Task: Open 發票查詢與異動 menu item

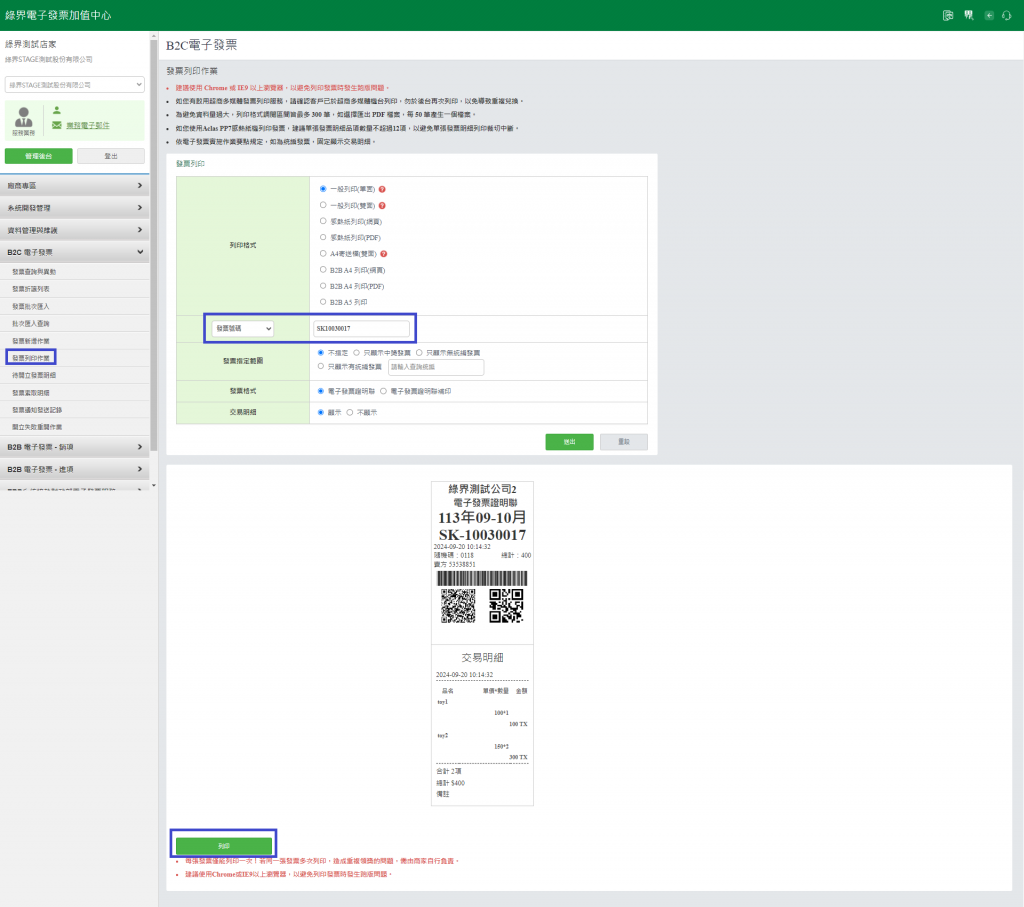Action: [x=34, y=272]
